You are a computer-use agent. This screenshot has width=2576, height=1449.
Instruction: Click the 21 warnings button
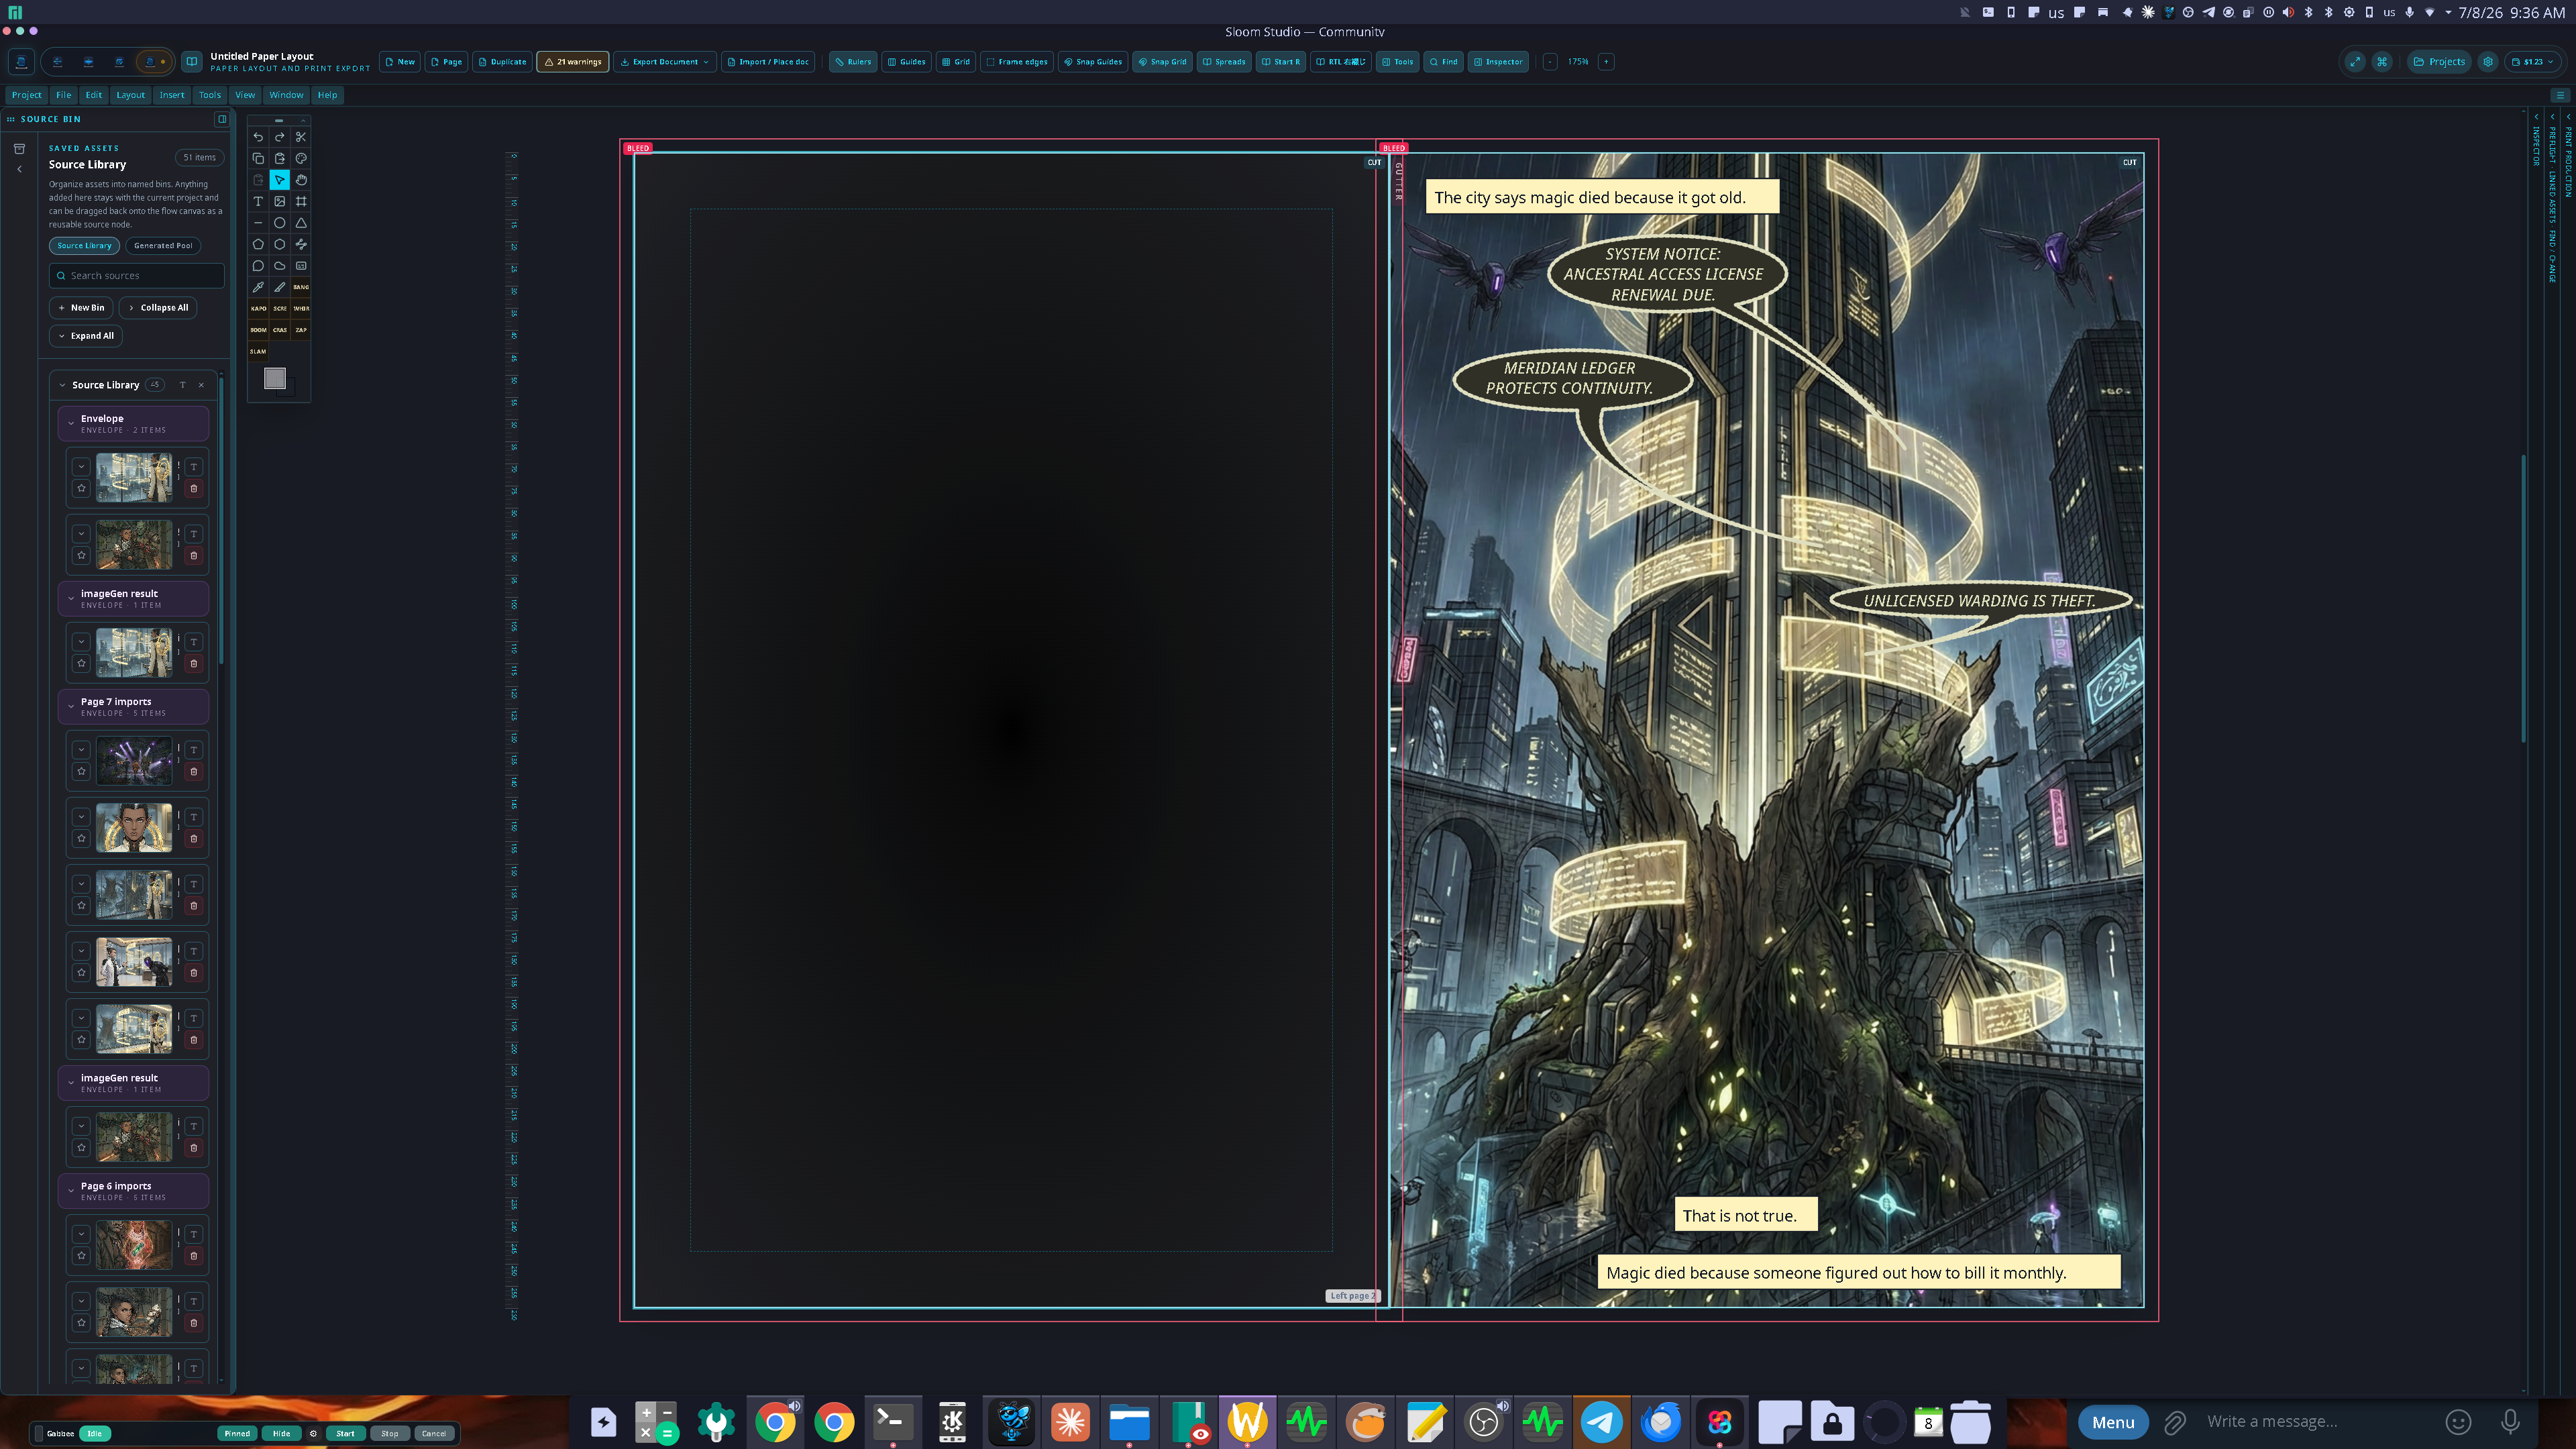573,62
